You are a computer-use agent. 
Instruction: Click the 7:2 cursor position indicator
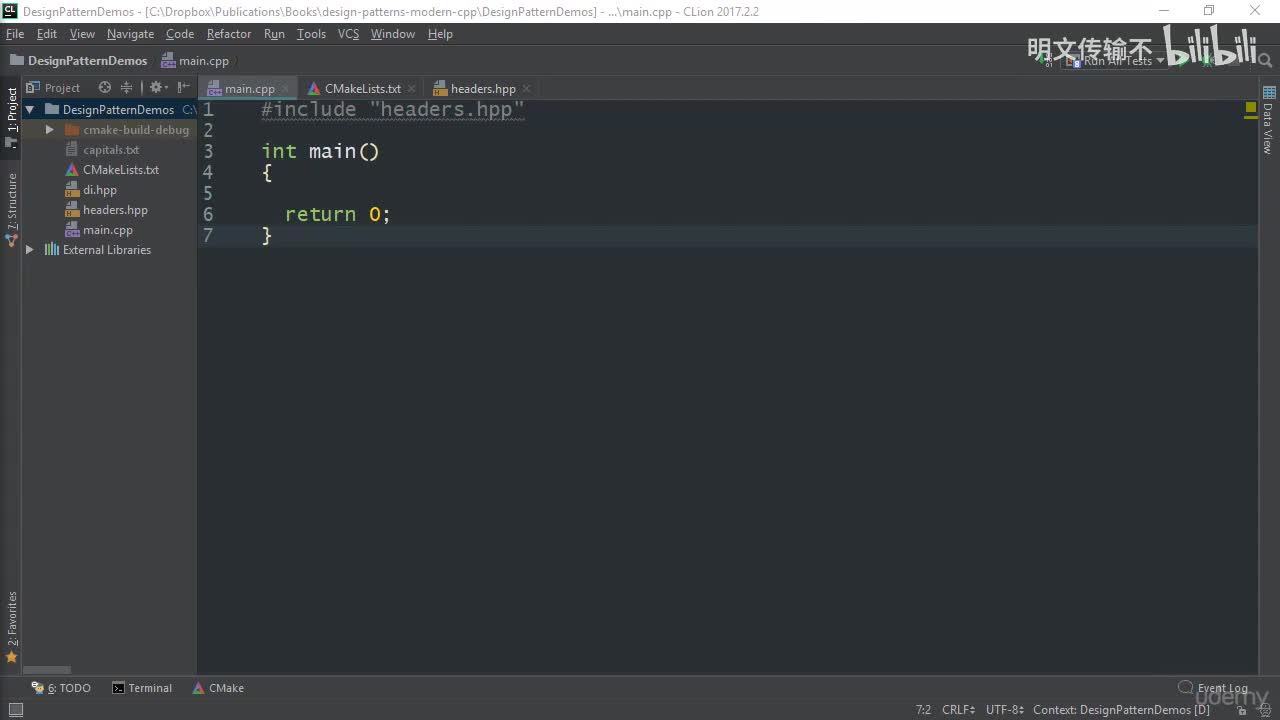pos(923,710)
